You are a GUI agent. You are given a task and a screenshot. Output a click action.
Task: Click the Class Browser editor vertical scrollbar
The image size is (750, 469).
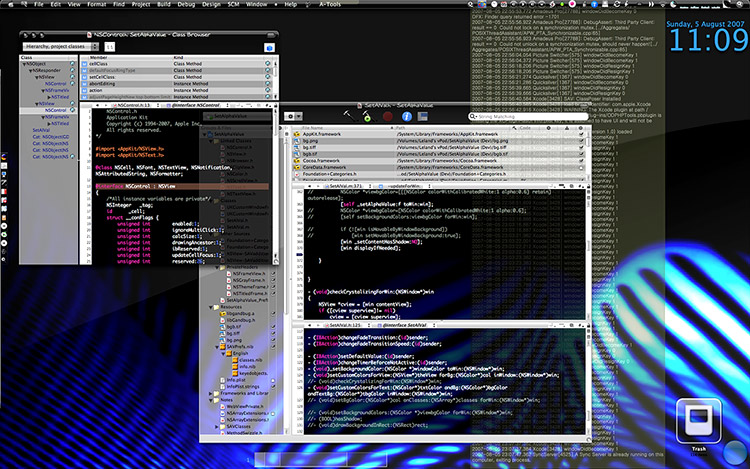276,186
